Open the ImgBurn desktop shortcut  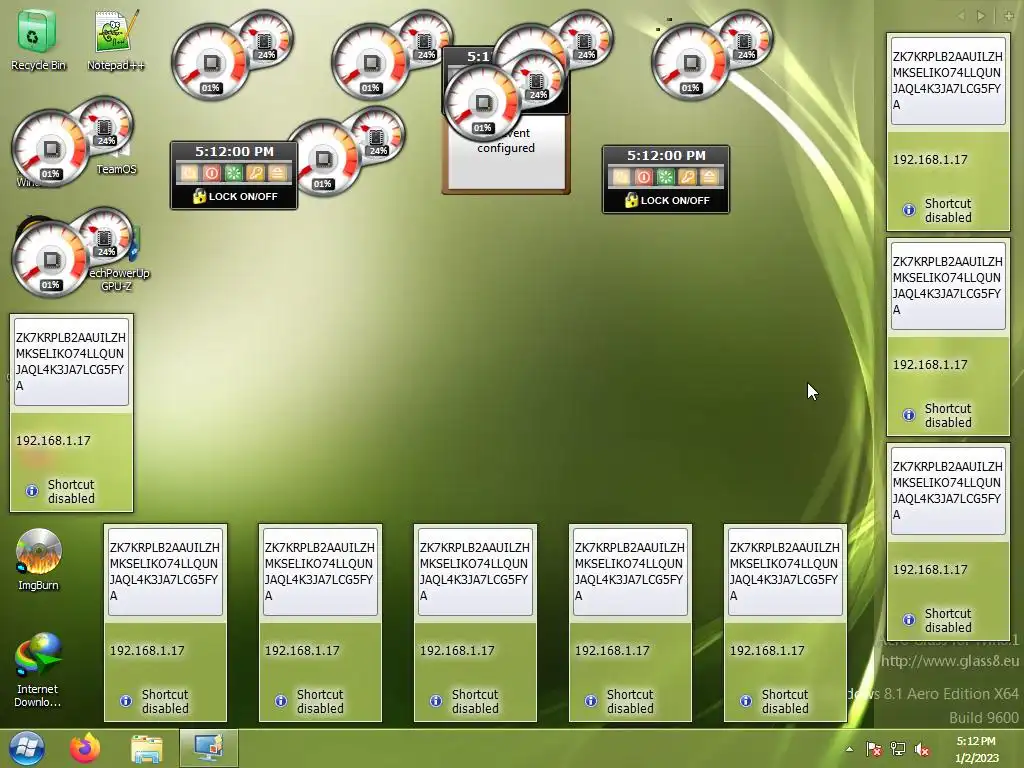39,560
